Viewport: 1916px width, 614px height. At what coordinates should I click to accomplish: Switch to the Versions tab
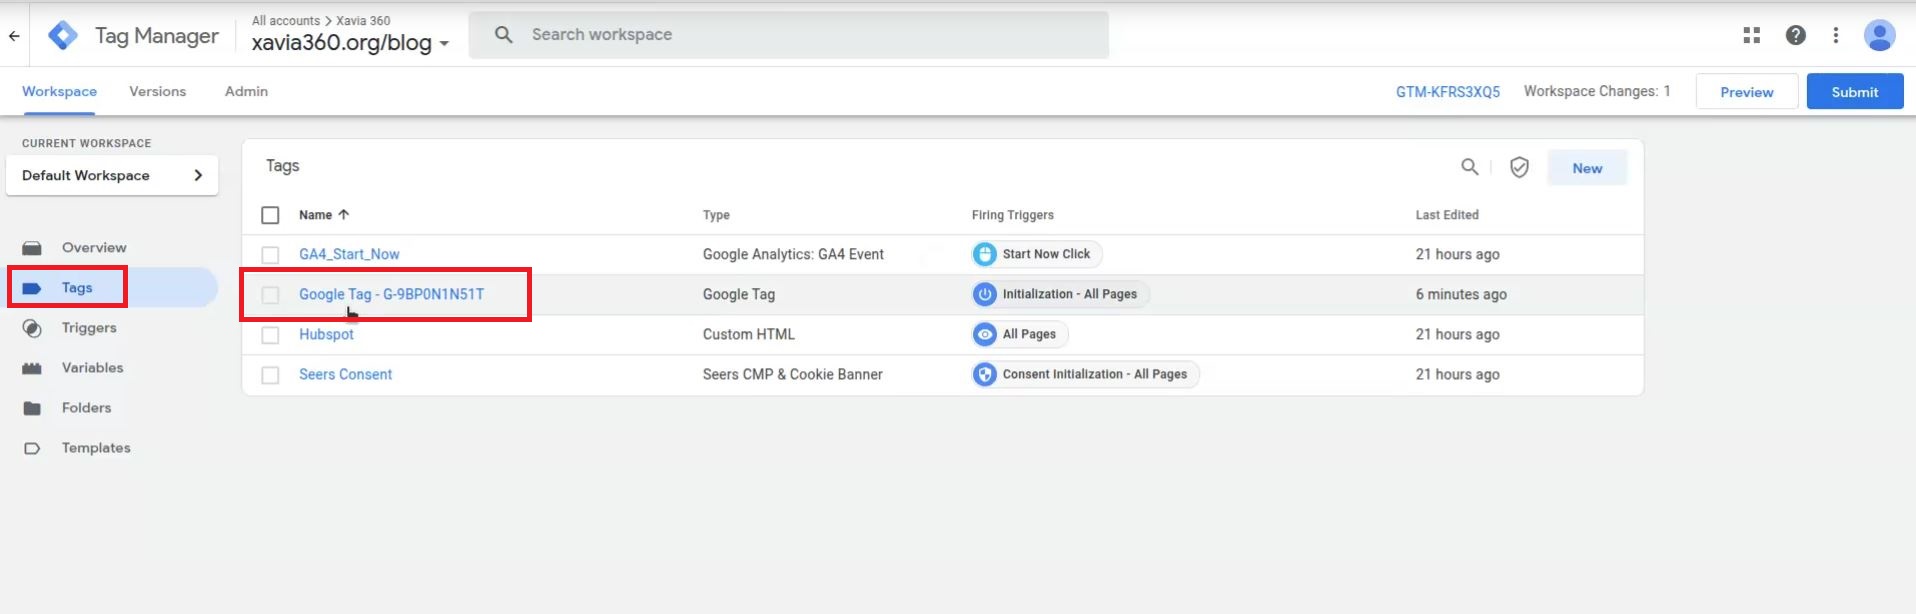coord(157,91)
